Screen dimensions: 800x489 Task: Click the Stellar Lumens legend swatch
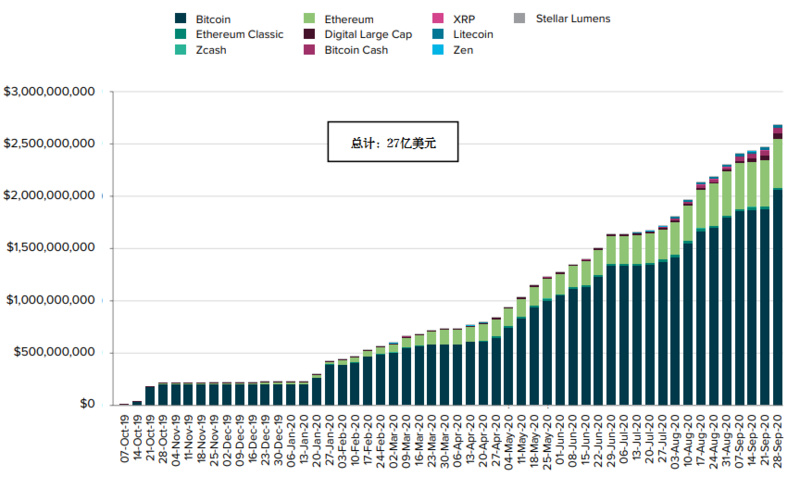click(x=519, y=18)
